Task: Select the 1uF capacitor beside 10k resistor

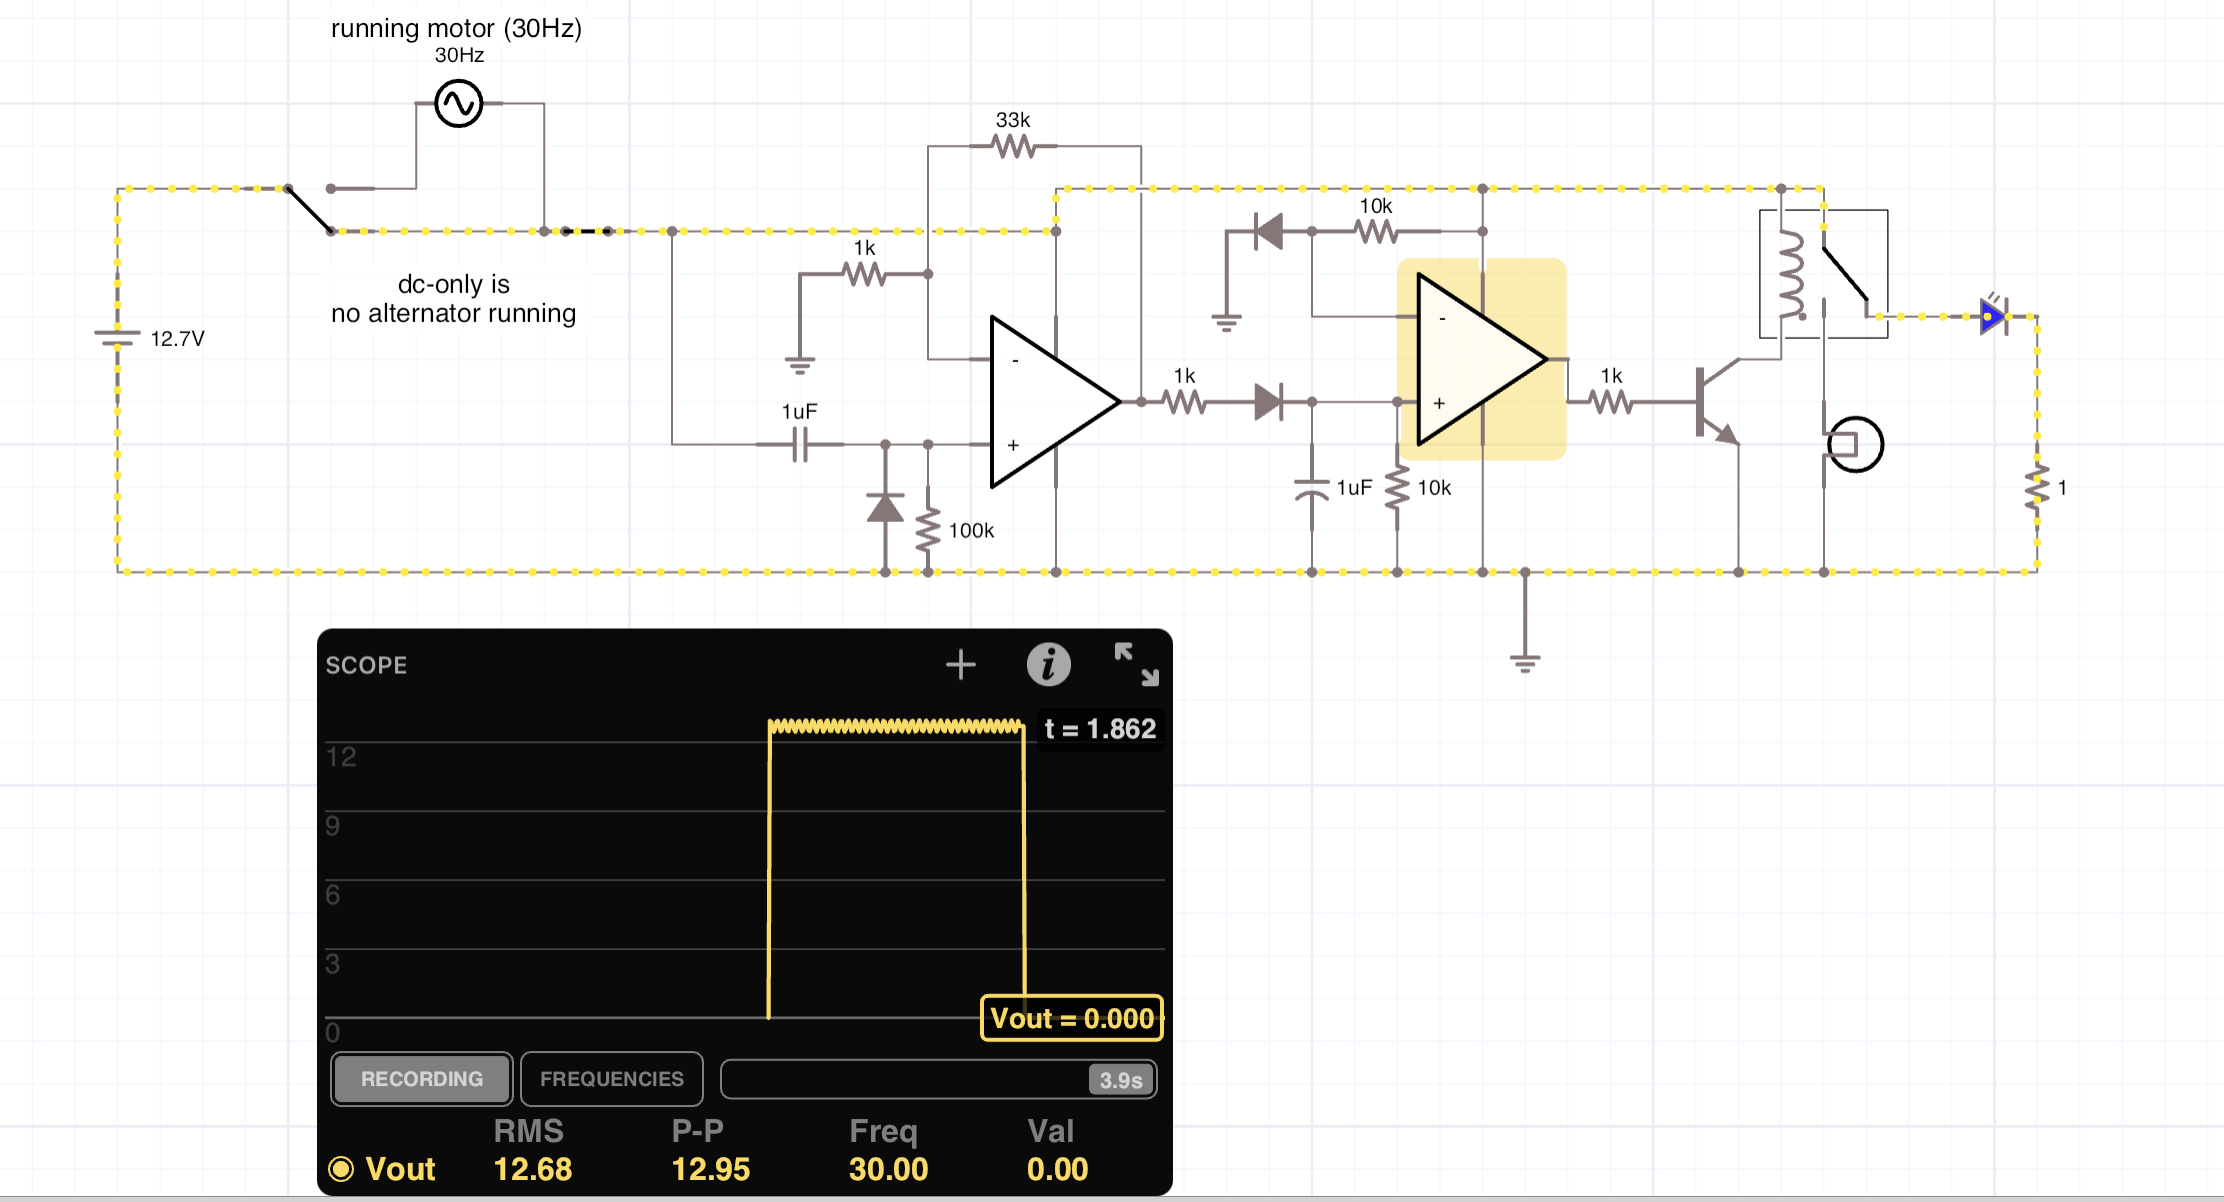Action: tap(1311, 488)
